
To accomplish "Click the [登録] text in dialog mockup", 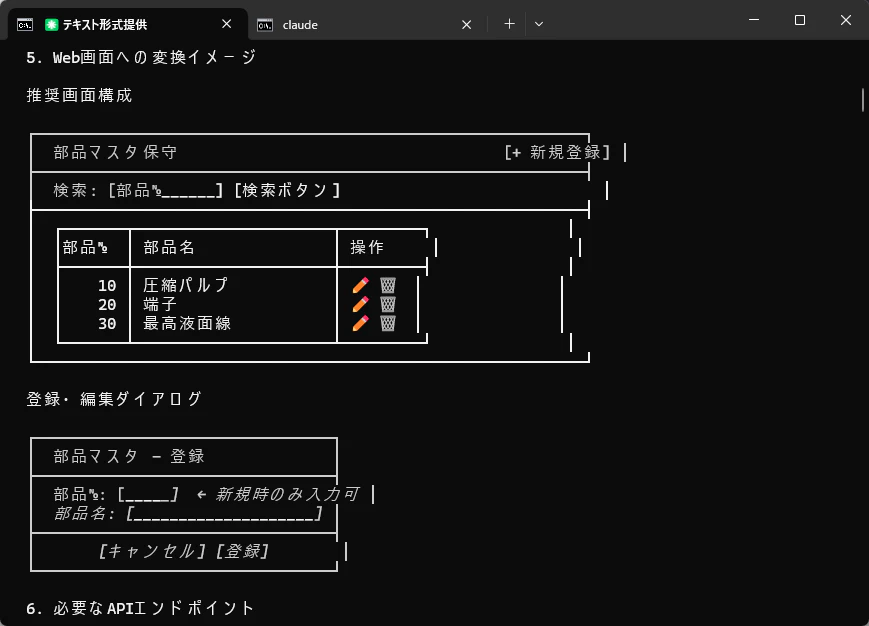I will pos(242,551).
